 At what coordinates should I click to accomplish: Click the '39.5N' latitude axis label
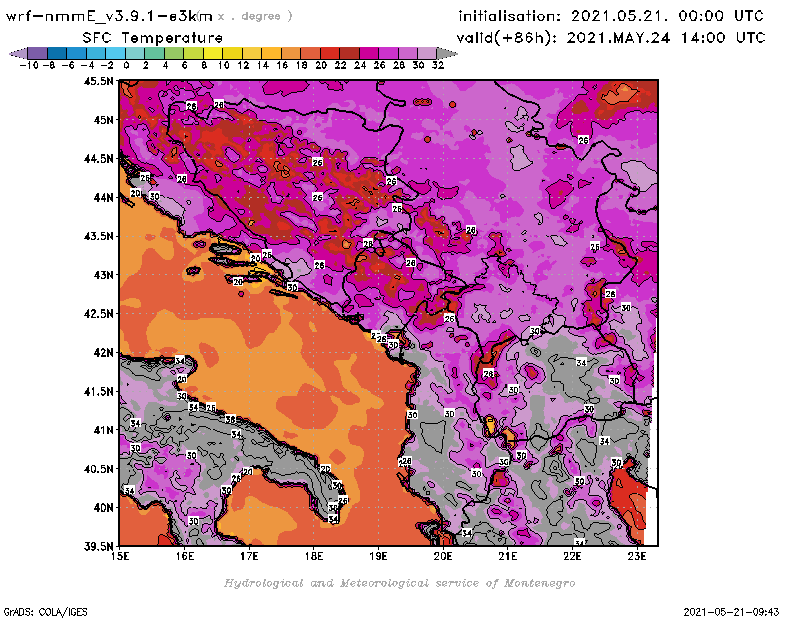click(98, 547)
